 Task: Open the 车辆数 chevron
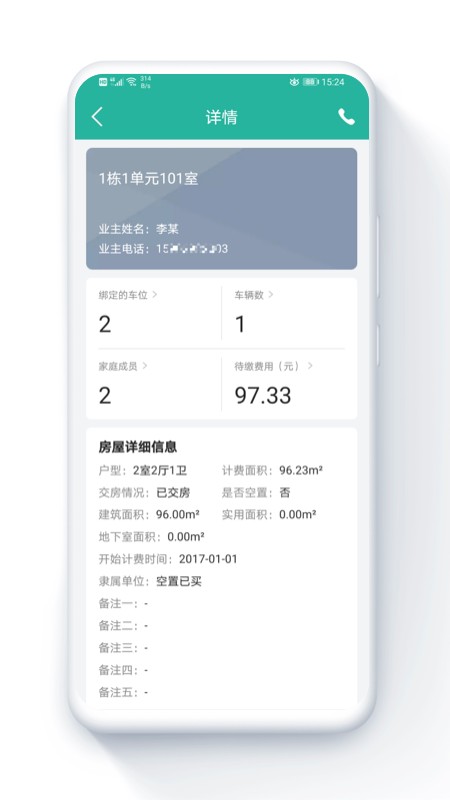click(x=271, y=294)
